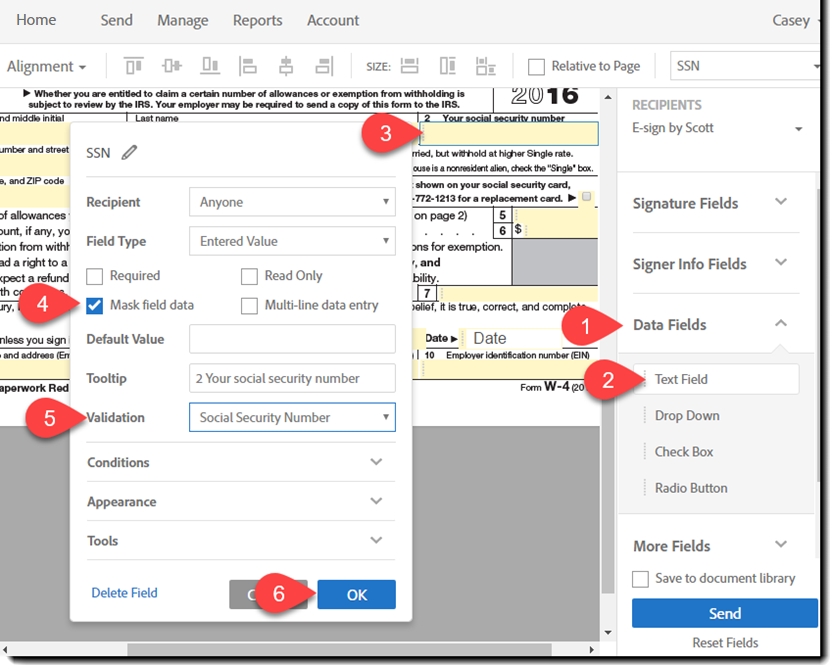The image size is (830, 665).
Task: Click the vertical scrollbar down arrow
Action: coord(608,633)
